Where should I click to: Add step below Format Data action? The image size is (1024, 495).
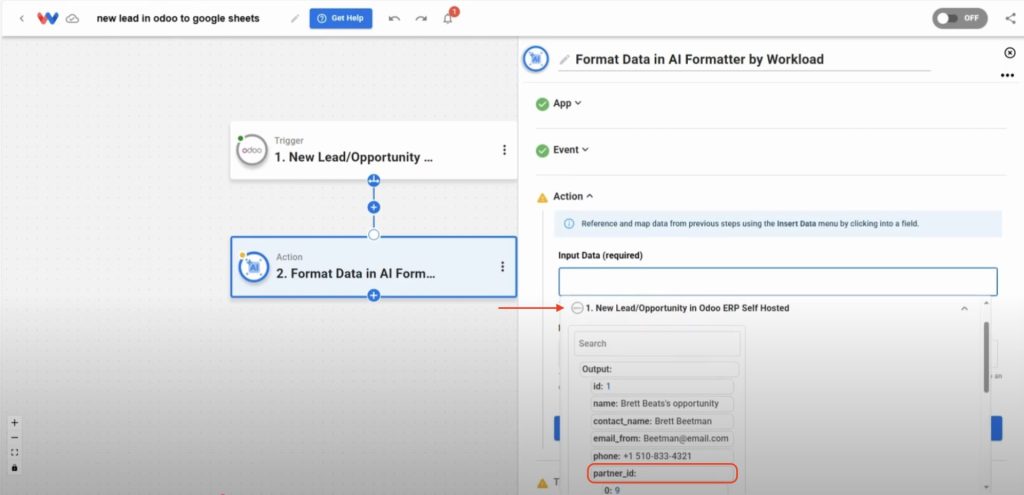click(x=374, y=295)
